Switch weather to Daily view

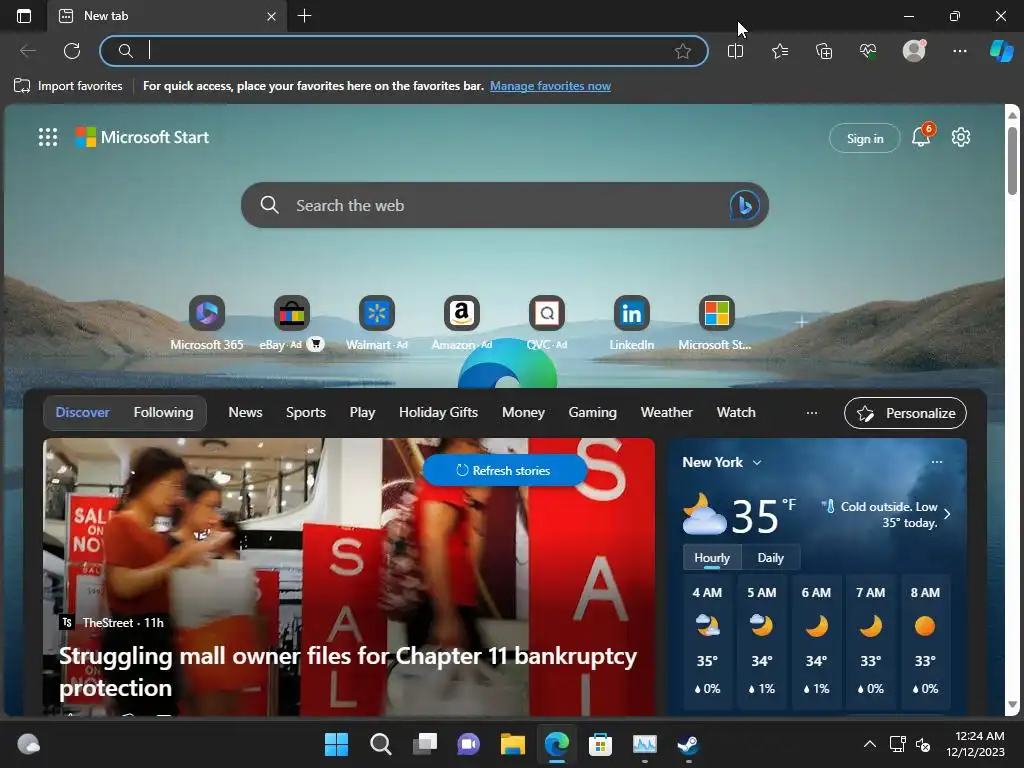(x=770, y=558)
